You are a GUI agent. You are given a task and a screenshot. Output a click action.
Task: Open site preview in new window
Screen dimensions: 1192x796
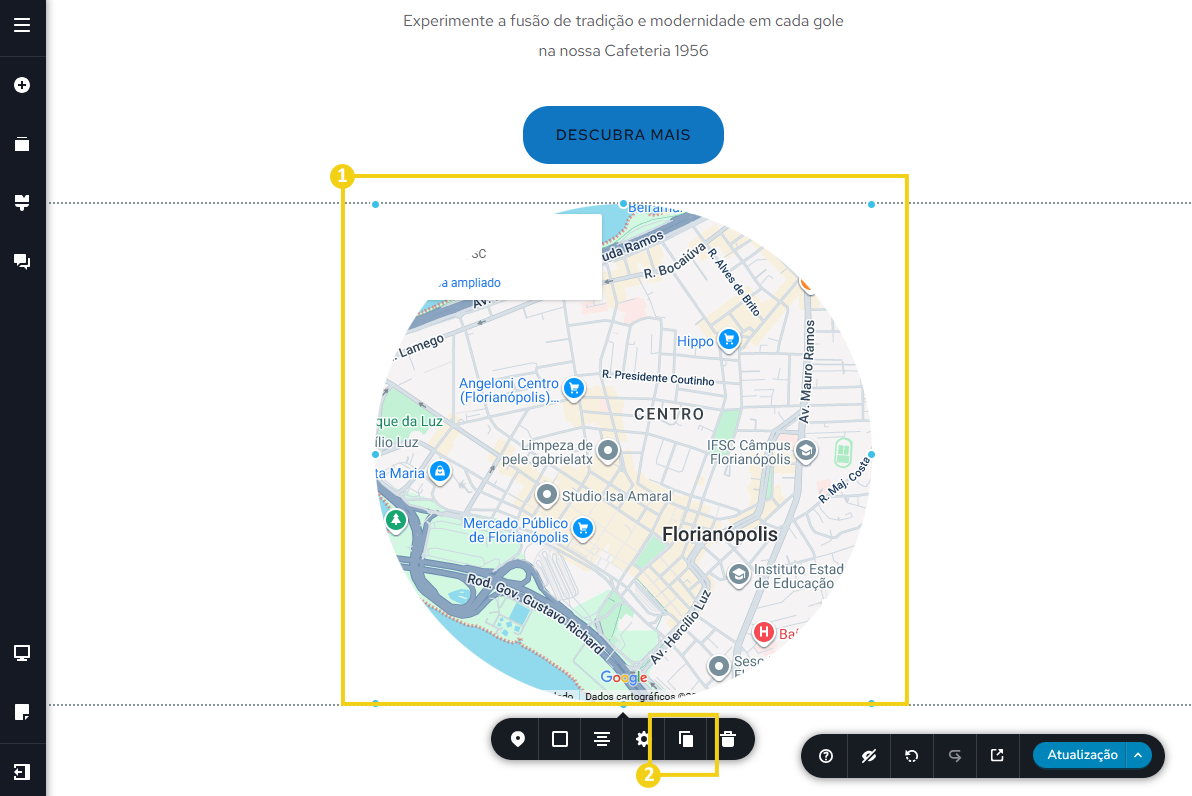click(997, 755)
